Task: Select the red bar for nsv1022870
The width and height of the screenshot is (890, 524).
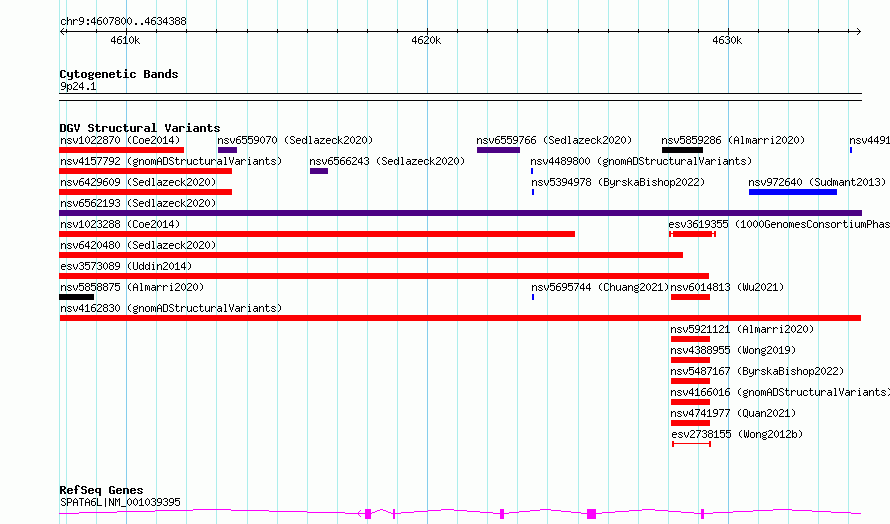Action: 121,150
